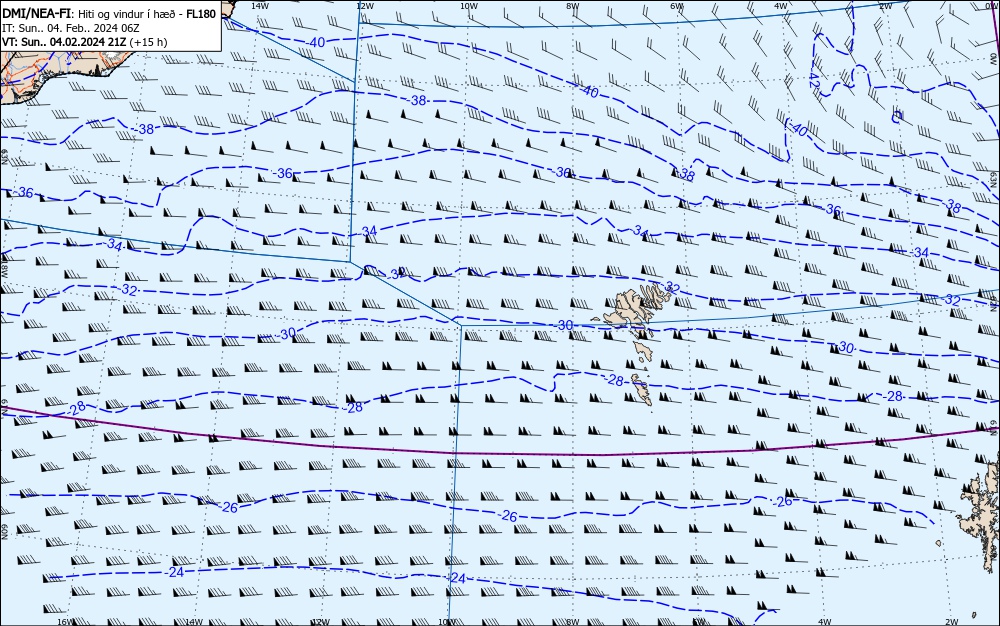
Task: Select the -30 label just west of Faroe Islands
Action: point(564,325)
